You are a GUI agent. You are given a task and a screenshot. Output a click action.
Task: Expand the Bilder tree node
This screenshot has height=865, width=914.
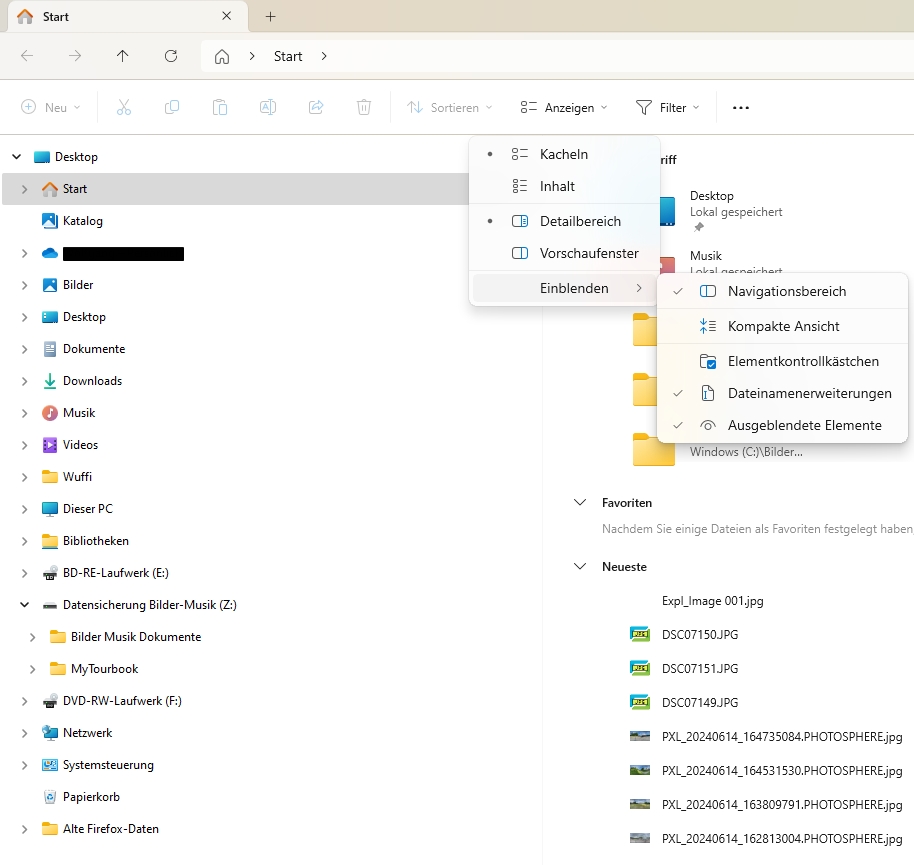click(x=24, y=285)
